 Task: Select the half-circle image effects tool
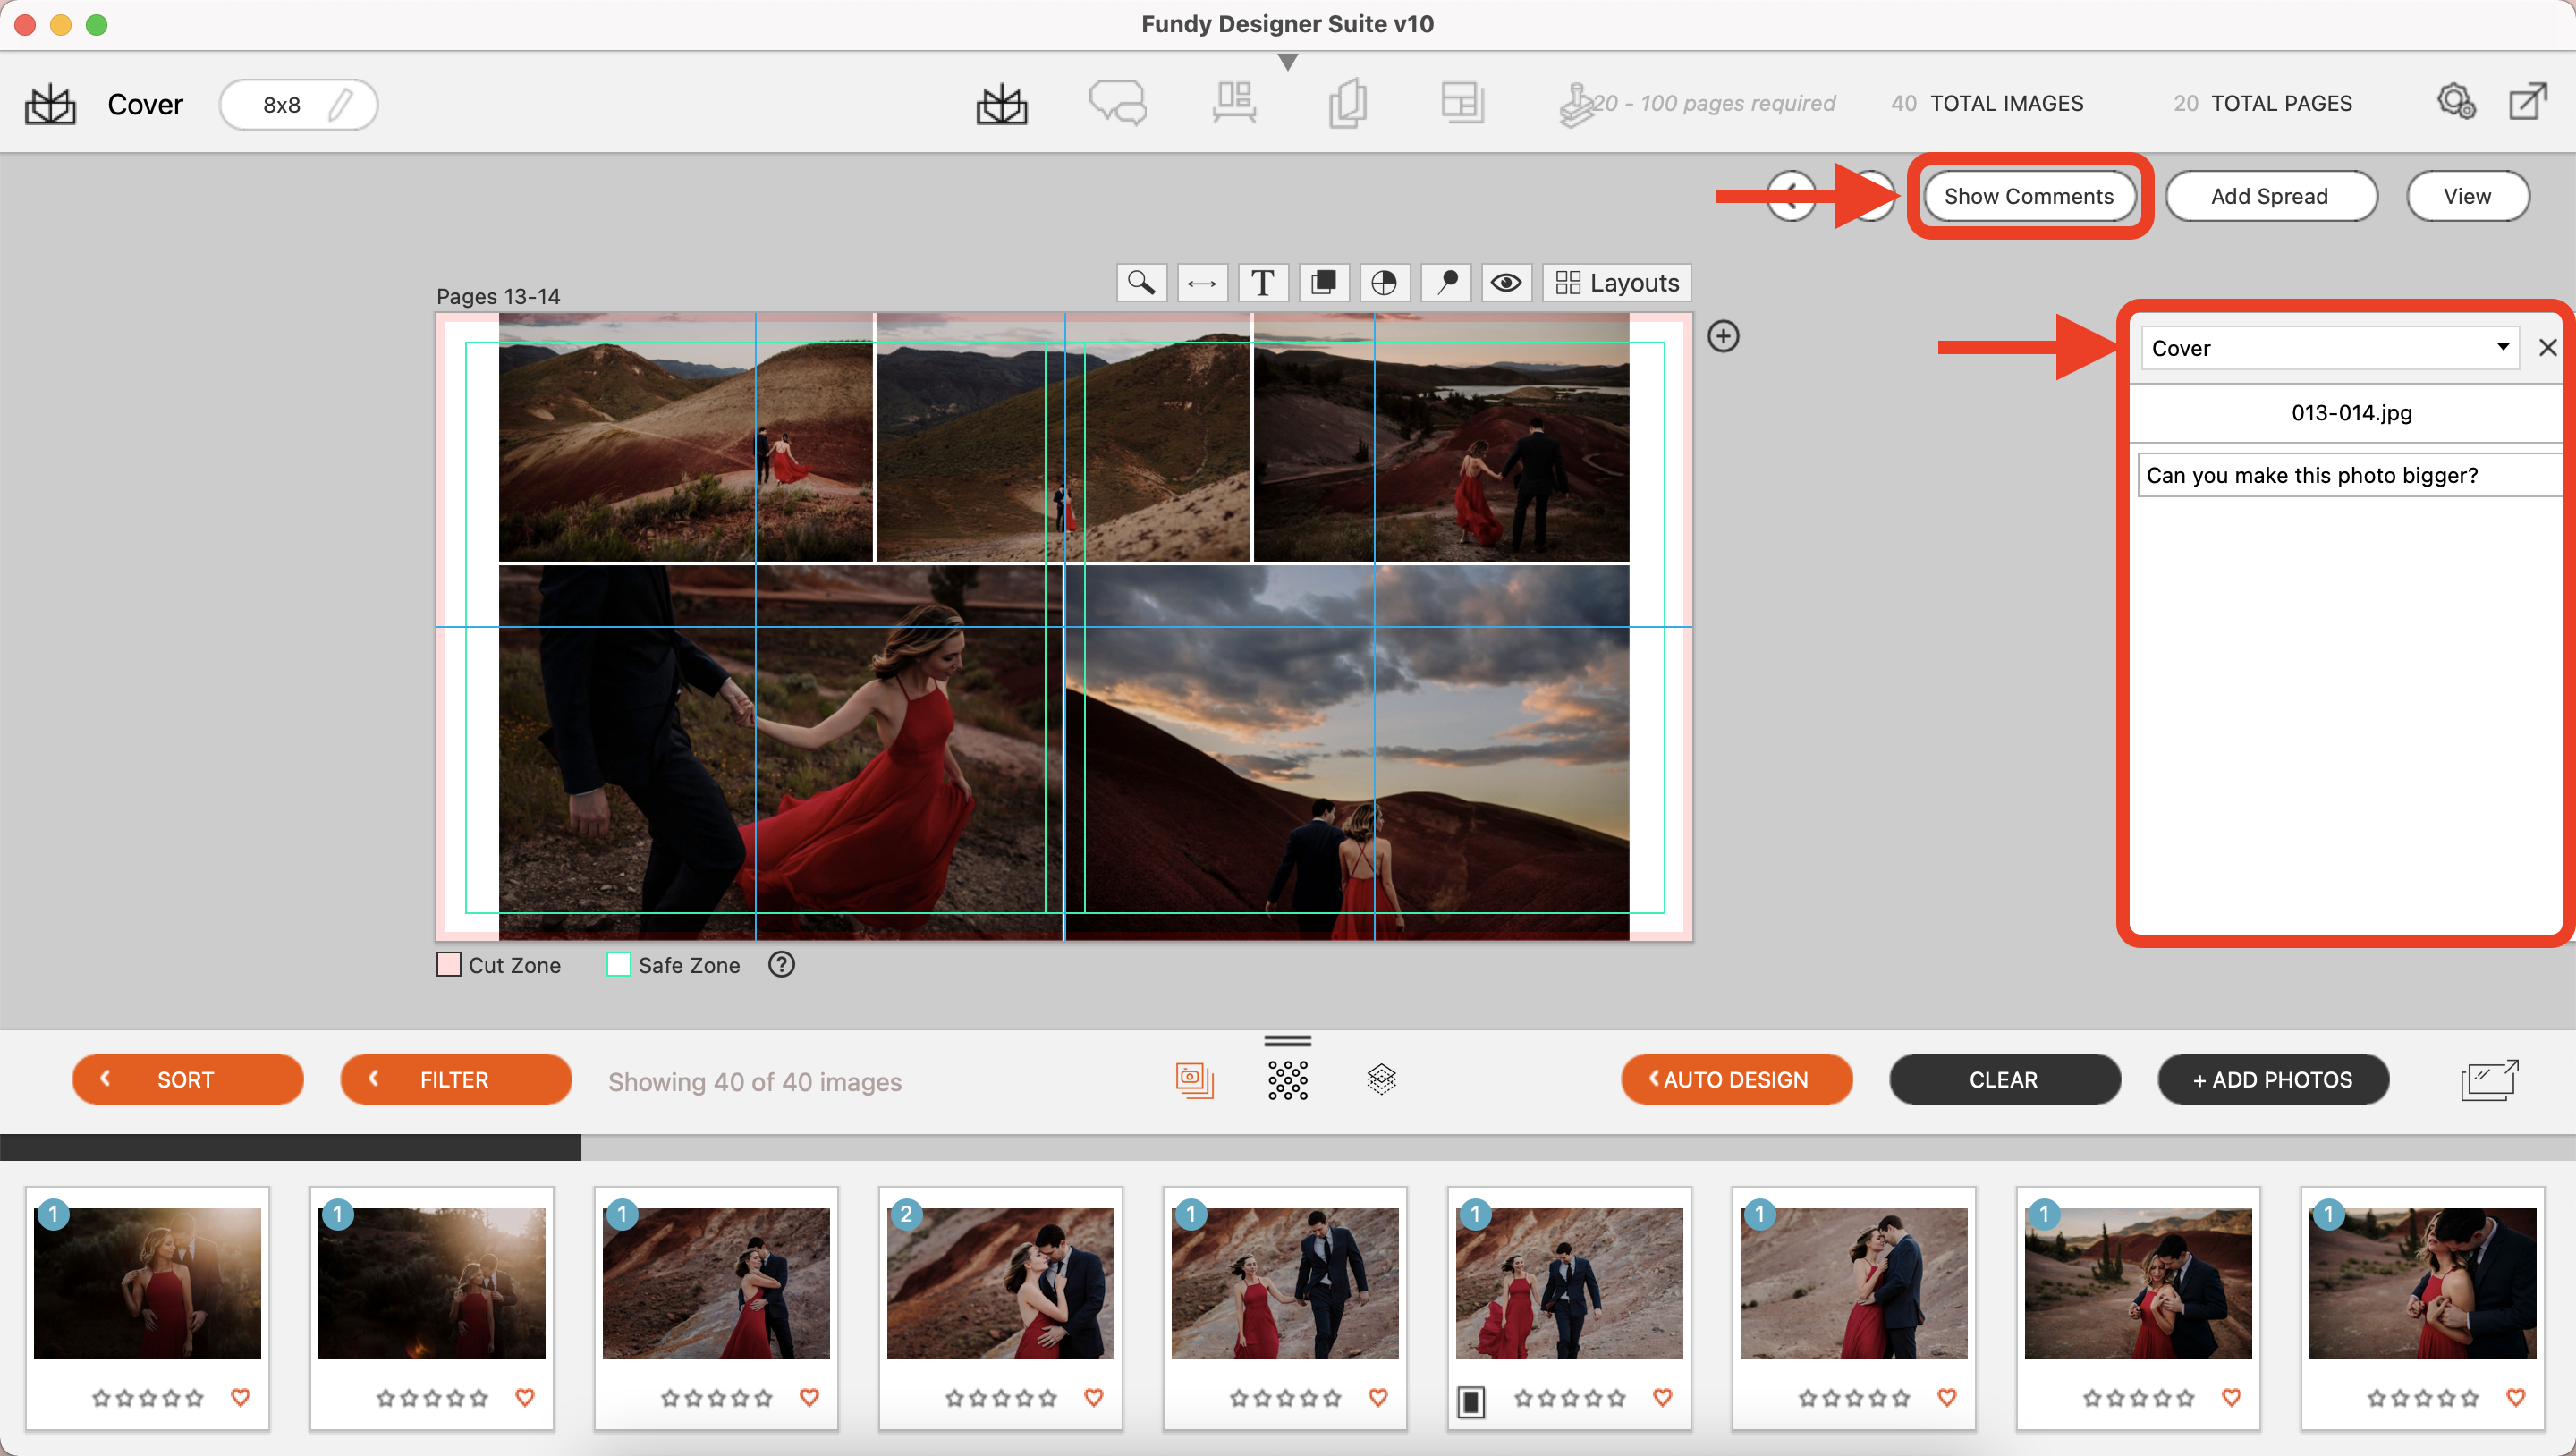1384,283
